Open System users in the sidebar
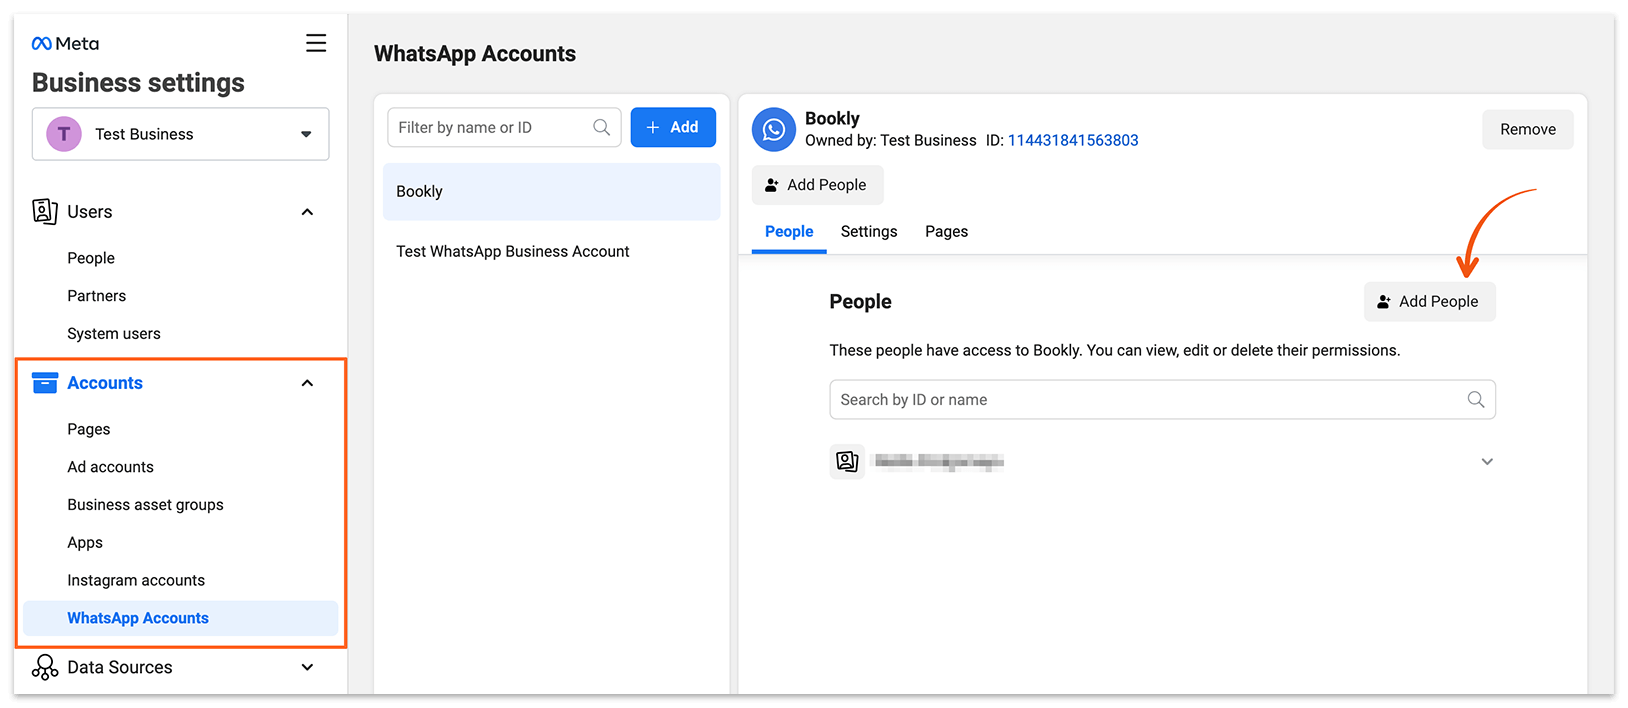 114,334
